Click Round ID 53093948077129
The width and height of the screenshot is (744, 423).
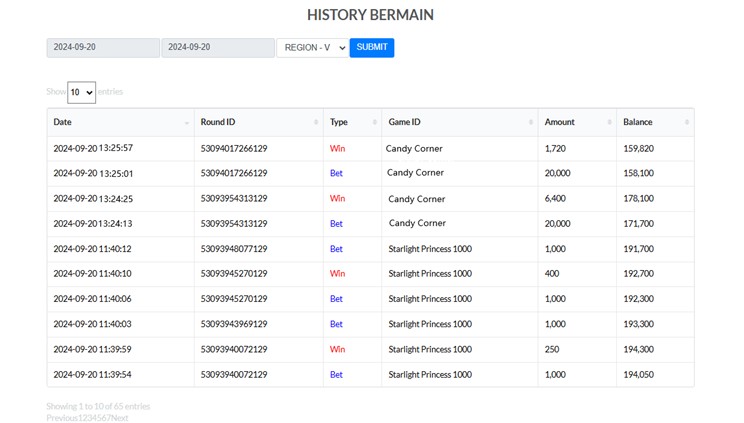click(234, 249)
